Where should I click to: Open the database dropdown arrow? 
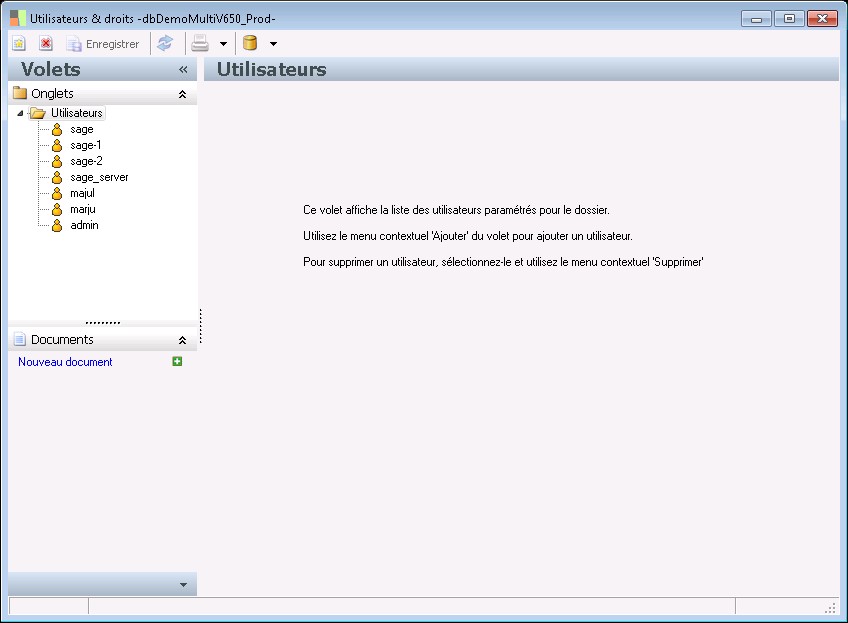tap(274, 44)
